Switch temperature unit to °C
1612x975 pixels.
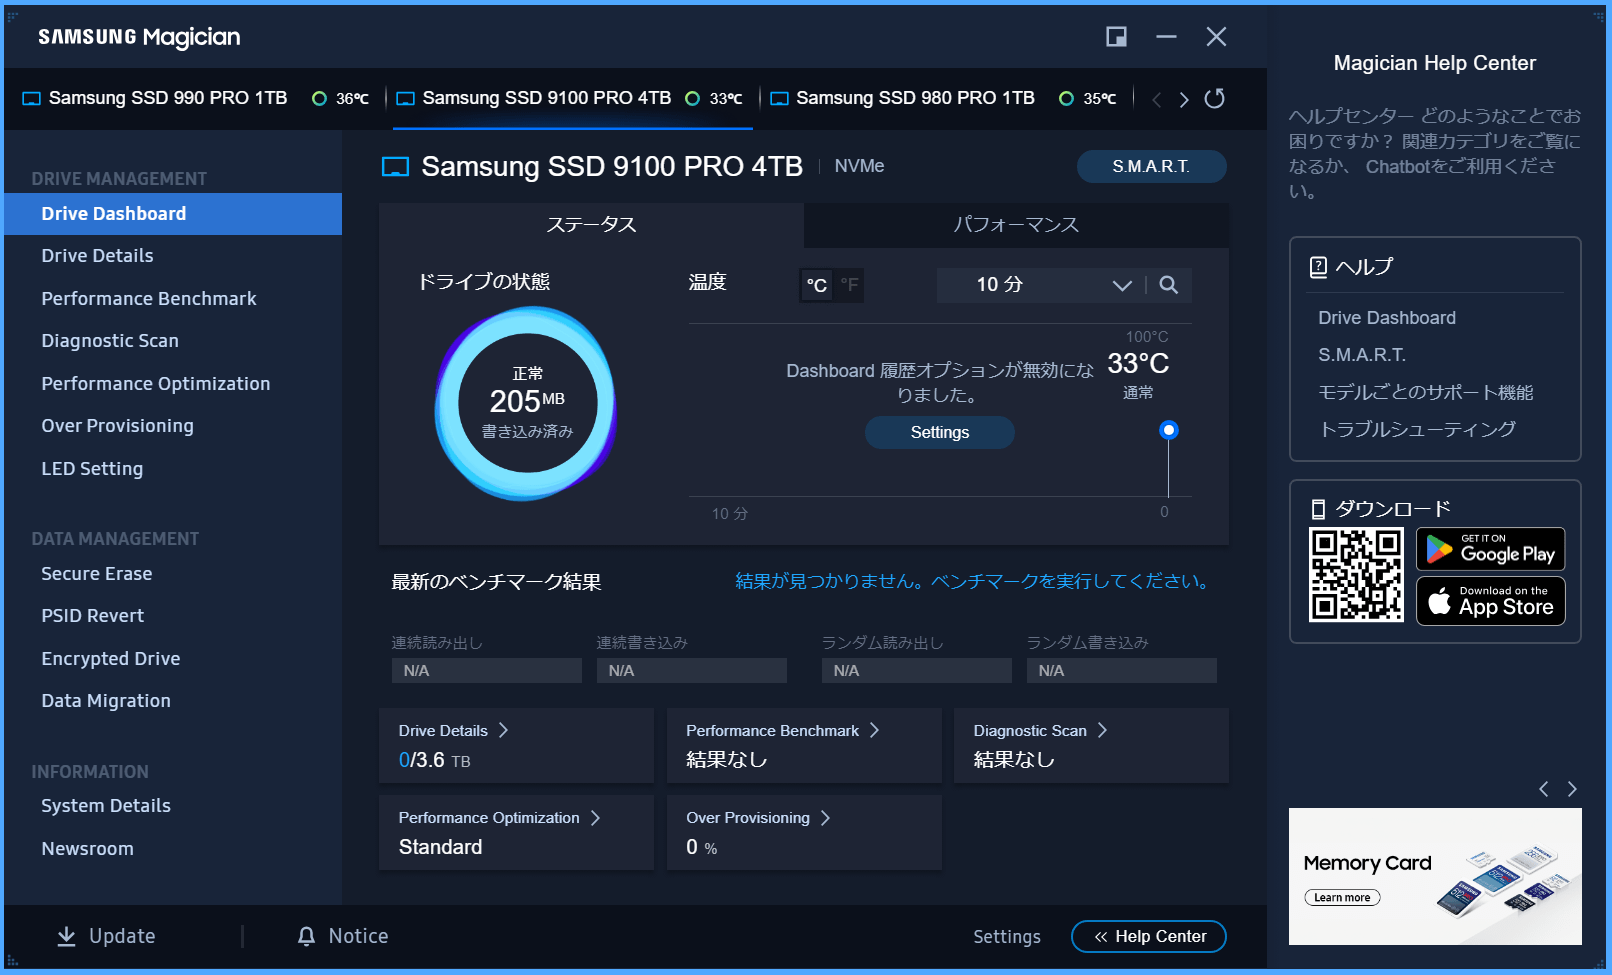point(817,285)
